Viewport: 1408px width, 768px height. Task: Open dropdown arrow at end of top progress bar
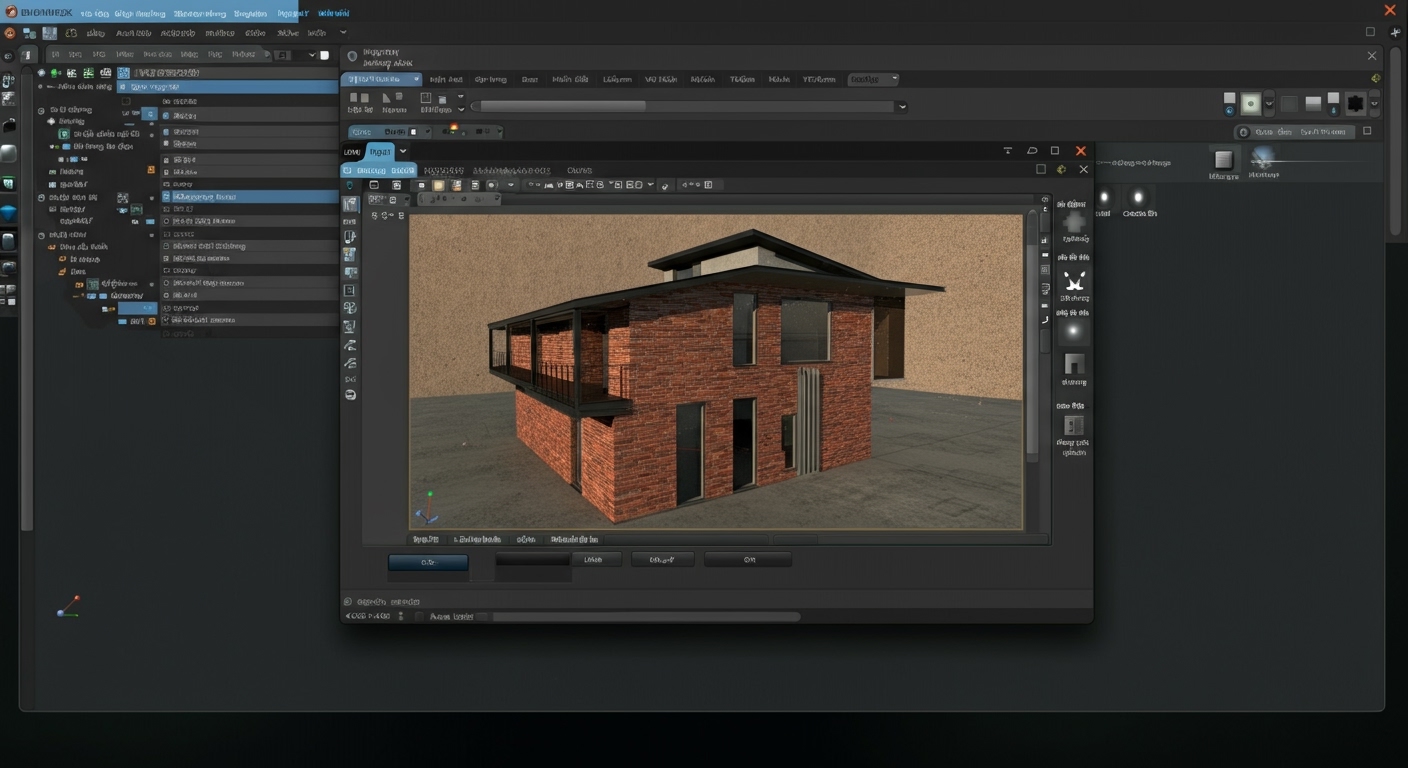[902, 106]
